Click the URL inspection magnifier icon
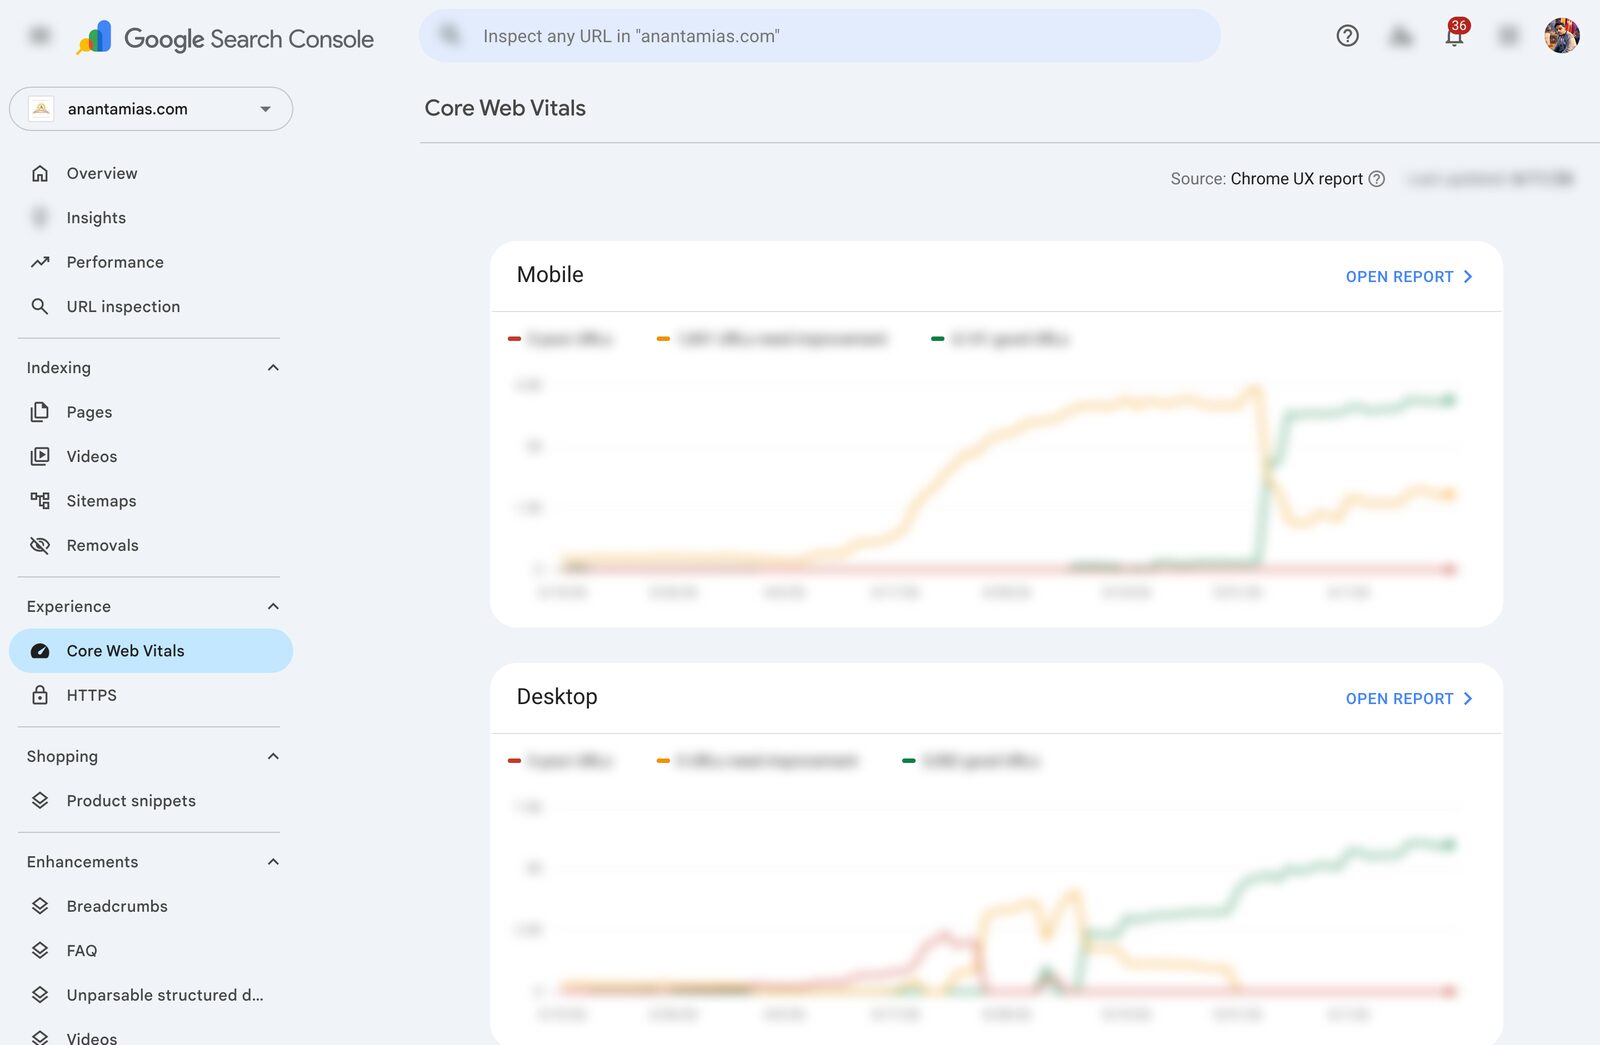Viewport: 1600px width, 1045px height. (40, 306)
